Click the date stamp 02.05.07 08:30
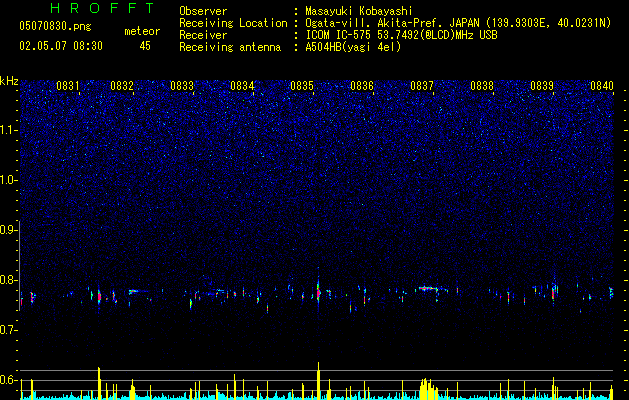The height and width of the screenshot is (400, 629). tap(61, 46)
